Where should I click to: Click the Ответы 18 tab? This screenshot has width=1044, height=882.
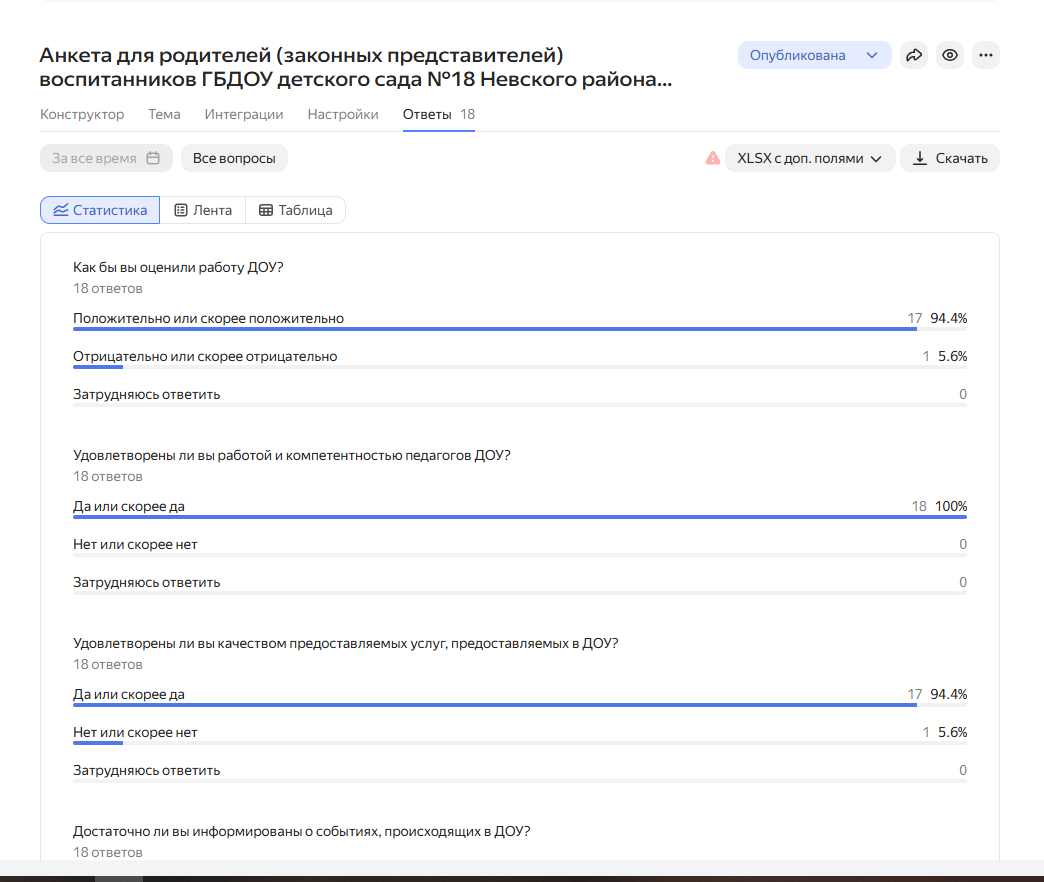coord(438,114)
